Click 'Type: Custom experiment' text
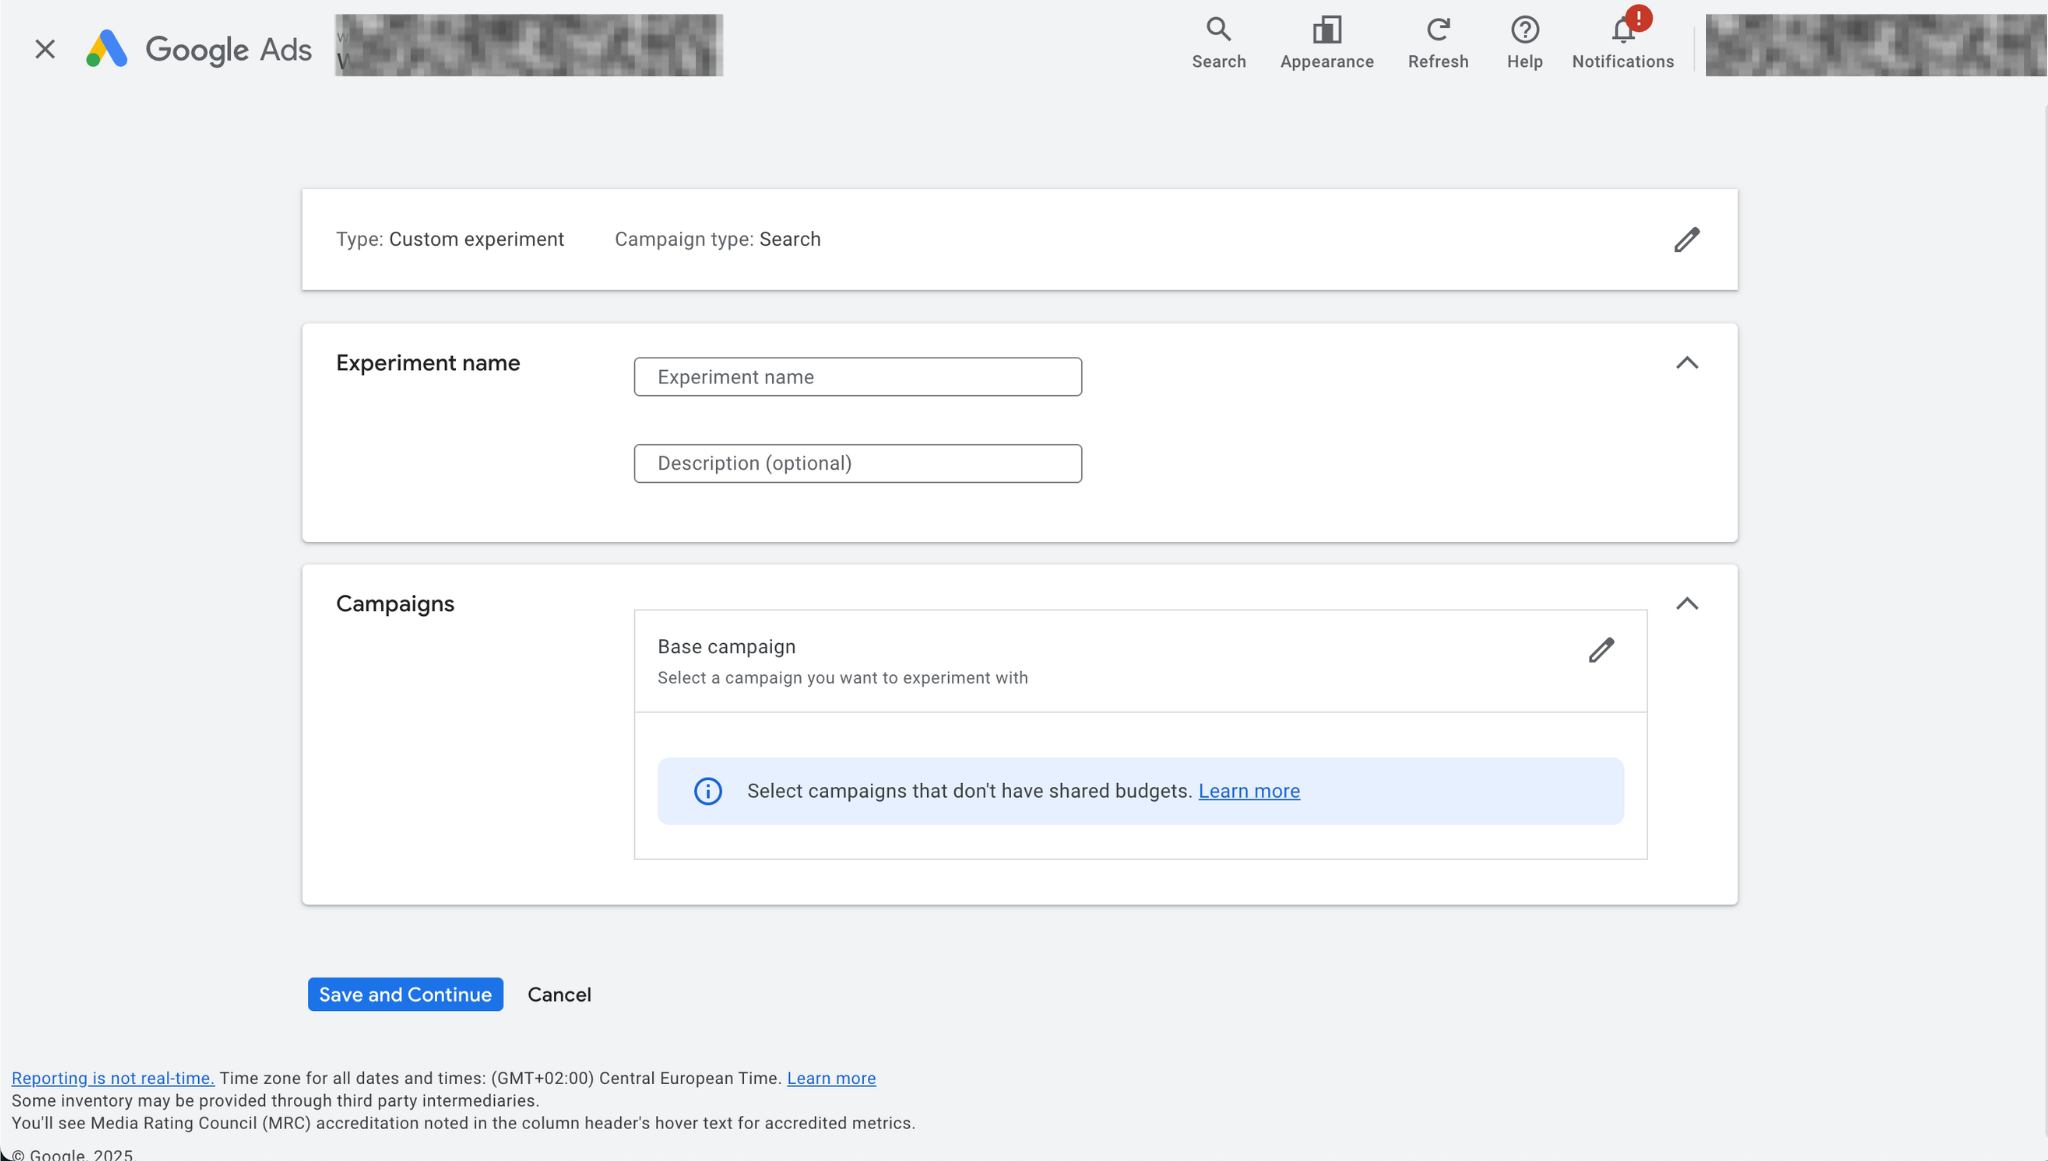The image size is (2048, 1161). [450, 239]
